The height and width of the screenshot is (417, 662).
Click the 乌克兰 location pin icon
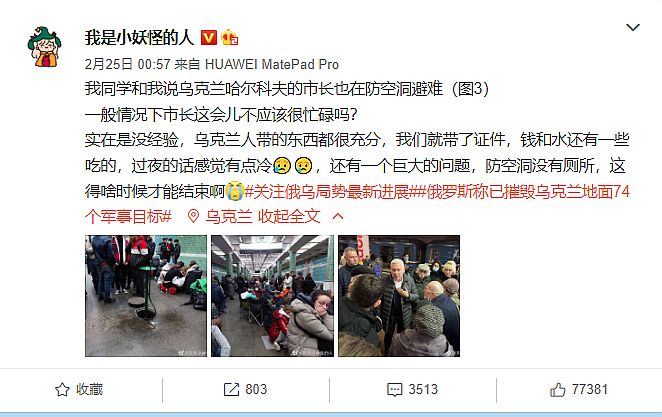(193, 217)
